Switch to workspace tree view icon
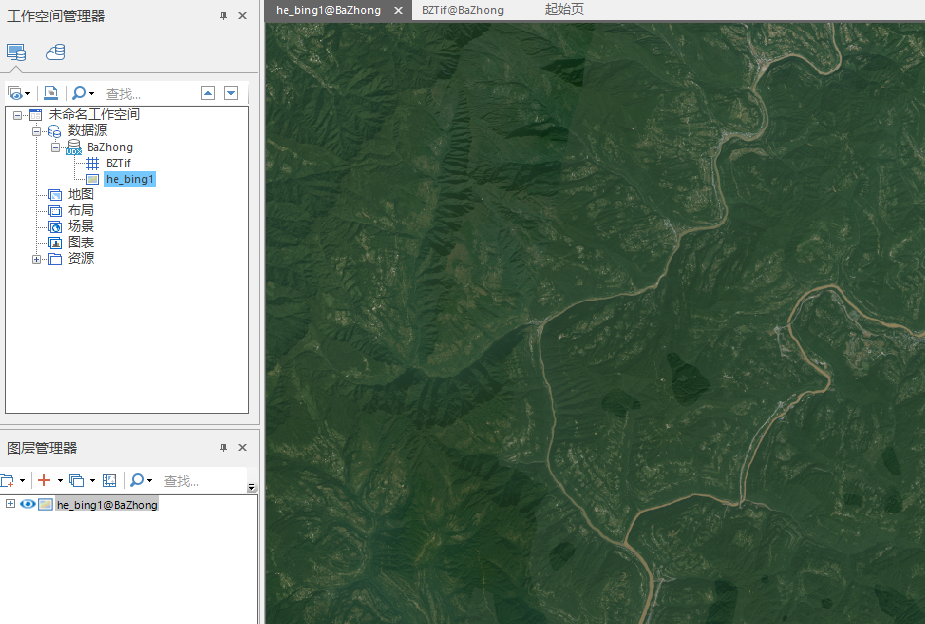The width and height of the screenshot is (925, 624). tap(16, 52)
